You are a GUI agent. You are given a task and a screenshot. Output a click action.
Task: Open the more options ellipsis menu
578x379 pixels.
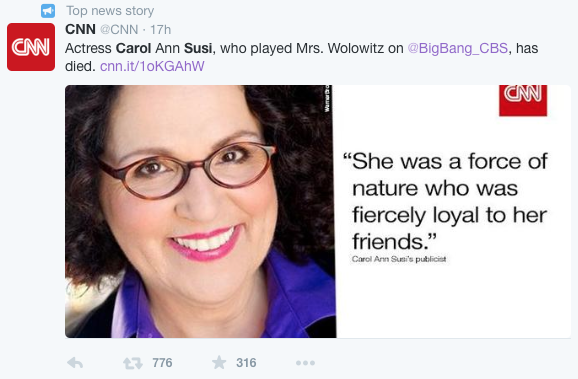(x=305, y=363)
